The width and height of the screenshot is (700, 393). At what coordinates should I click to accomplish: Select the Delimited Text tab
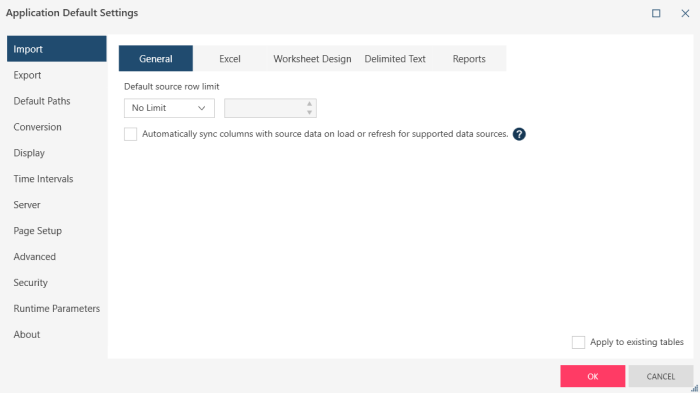(x=395, y=59)
